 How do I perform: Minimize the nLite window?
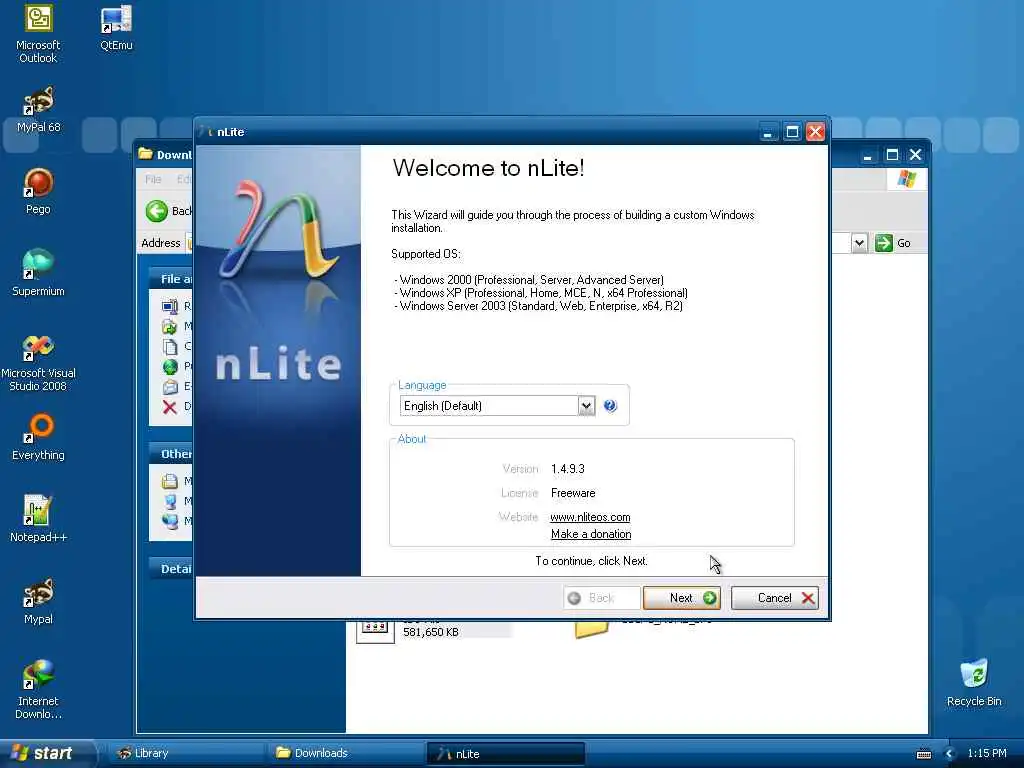(769, 132)
